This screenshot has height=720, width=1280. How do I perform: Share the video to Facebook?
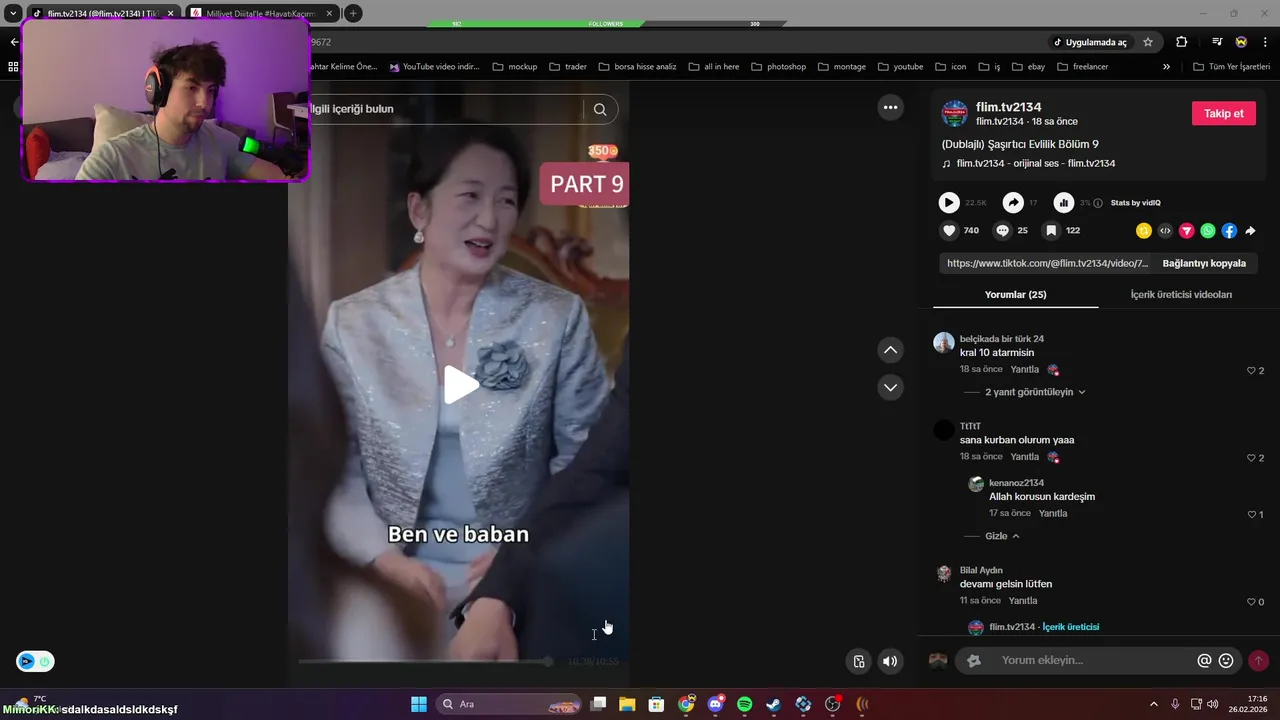pos(1229,231)
